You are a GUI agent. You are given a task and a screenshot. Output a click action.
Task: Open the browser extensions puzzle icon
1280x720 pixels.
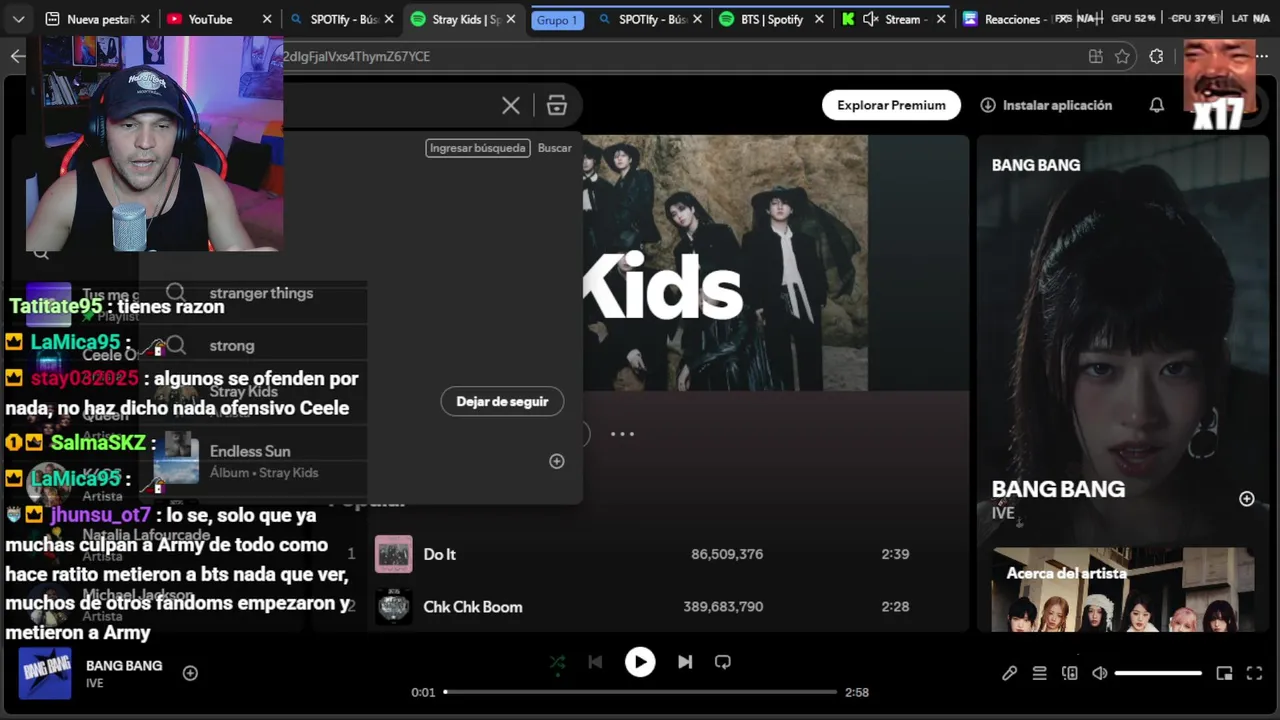point(1156,57)
